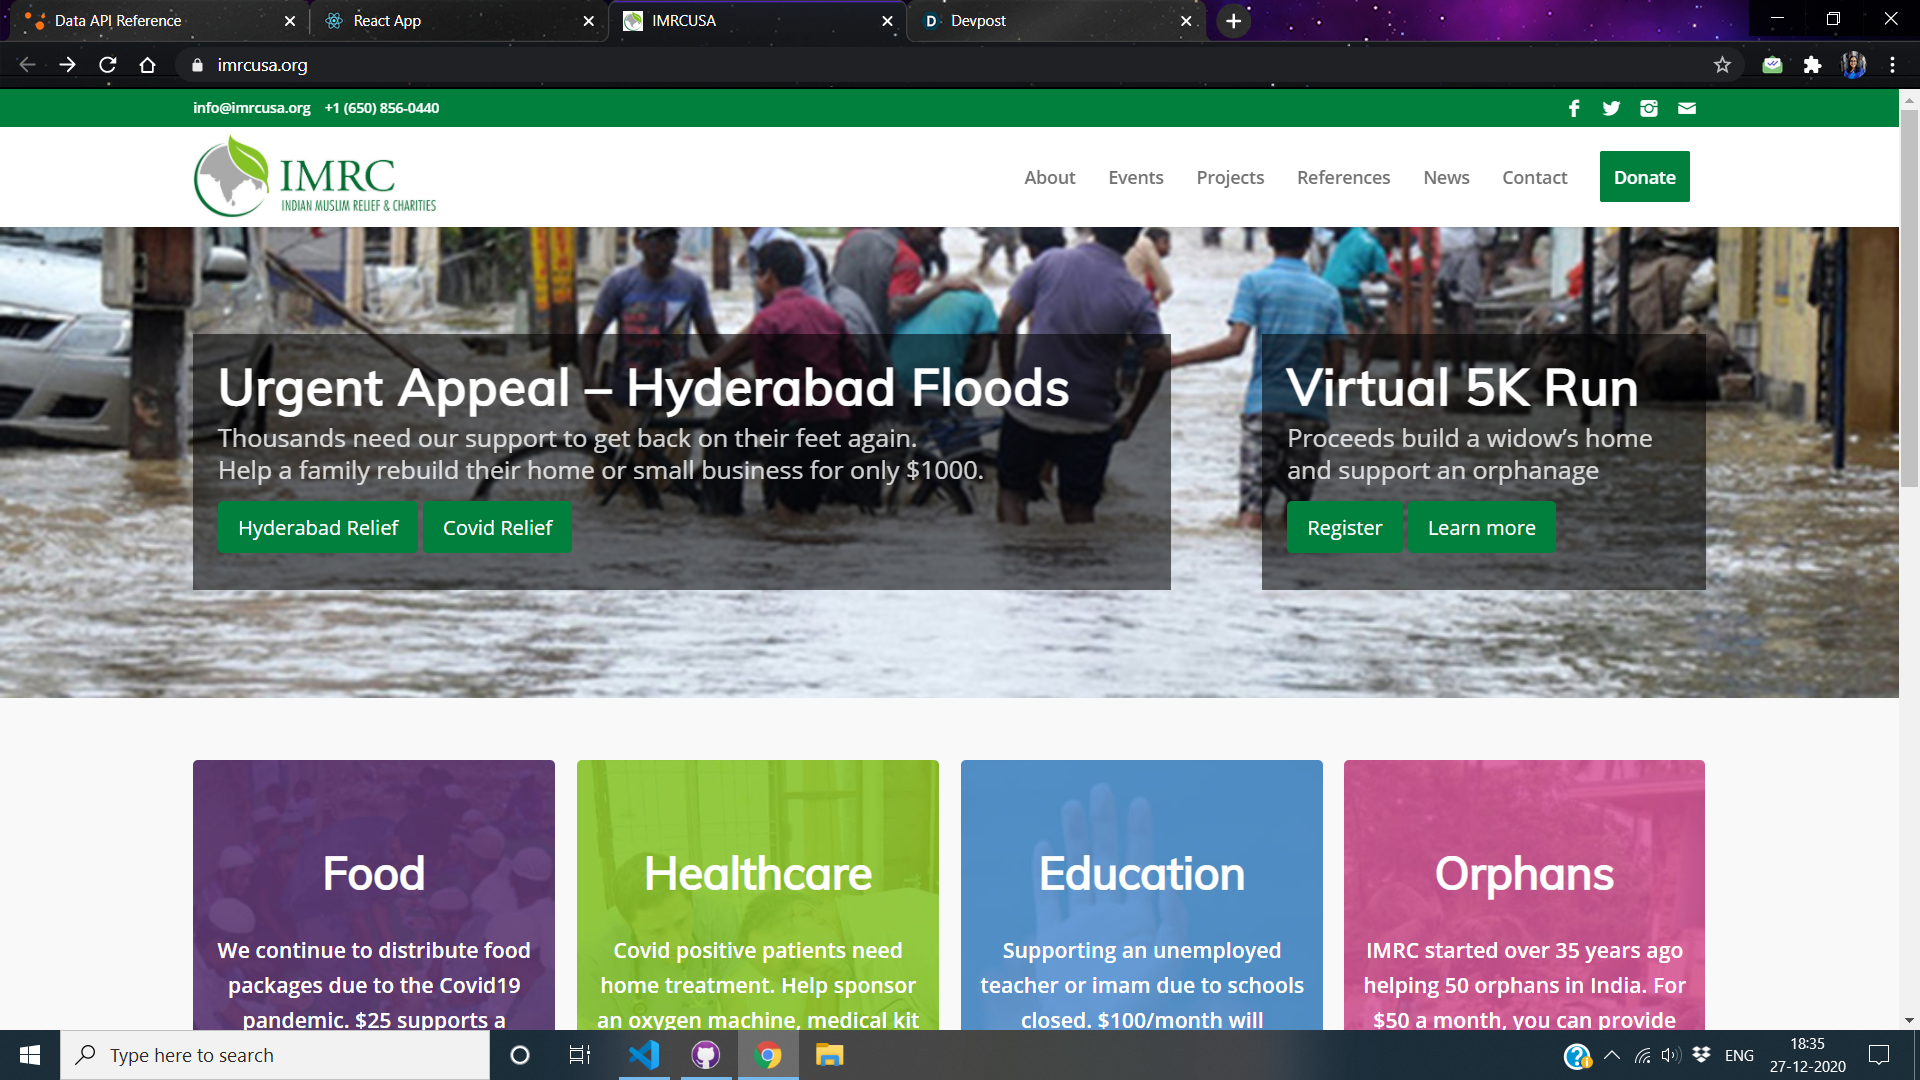Screen dimensions: 1920x1080
Task: Click the IMRC logo in header
Action: tap(315, 177)
